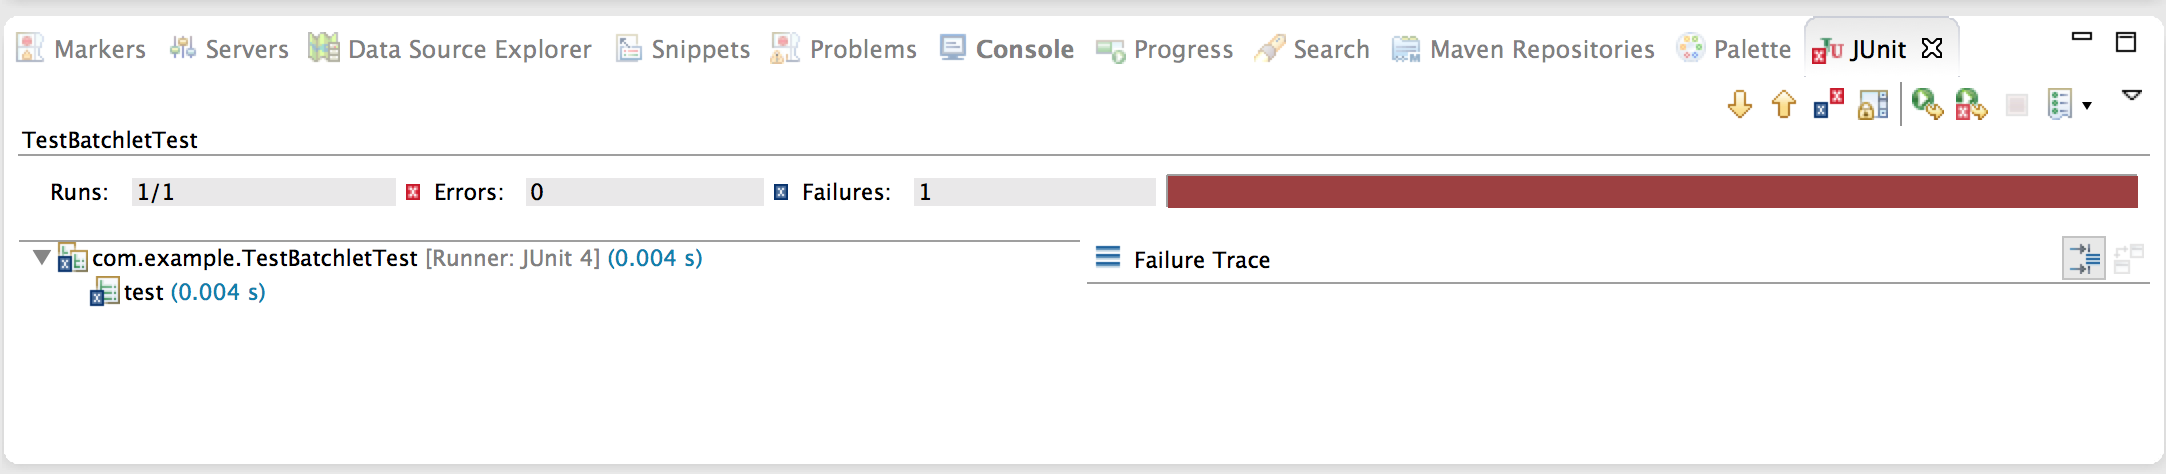The height and width of the screenshot is (474, 2166).
Task: Open the Maven Repositories tab
Action: pos(1523,48)
